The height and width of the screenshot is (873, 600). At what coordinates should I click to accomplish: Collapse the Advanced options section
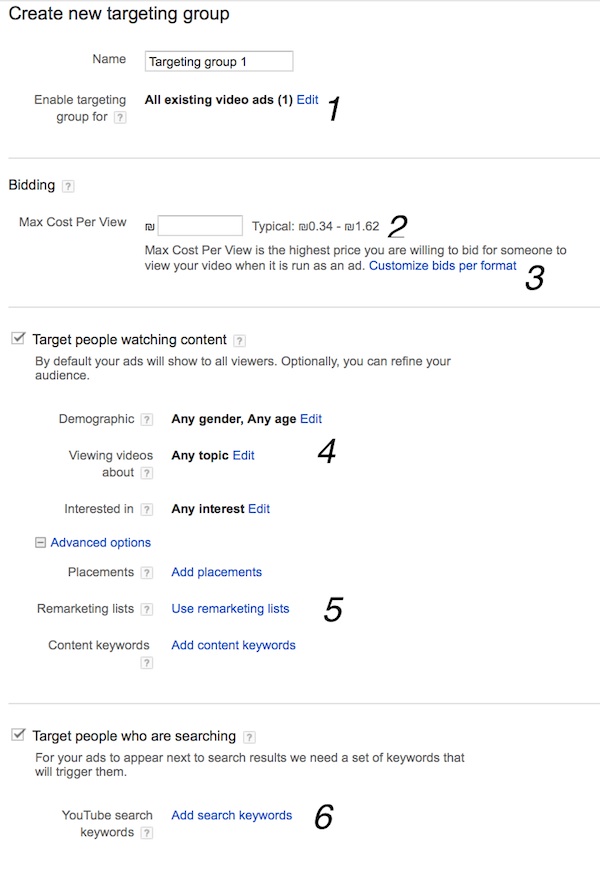(40, 542)
